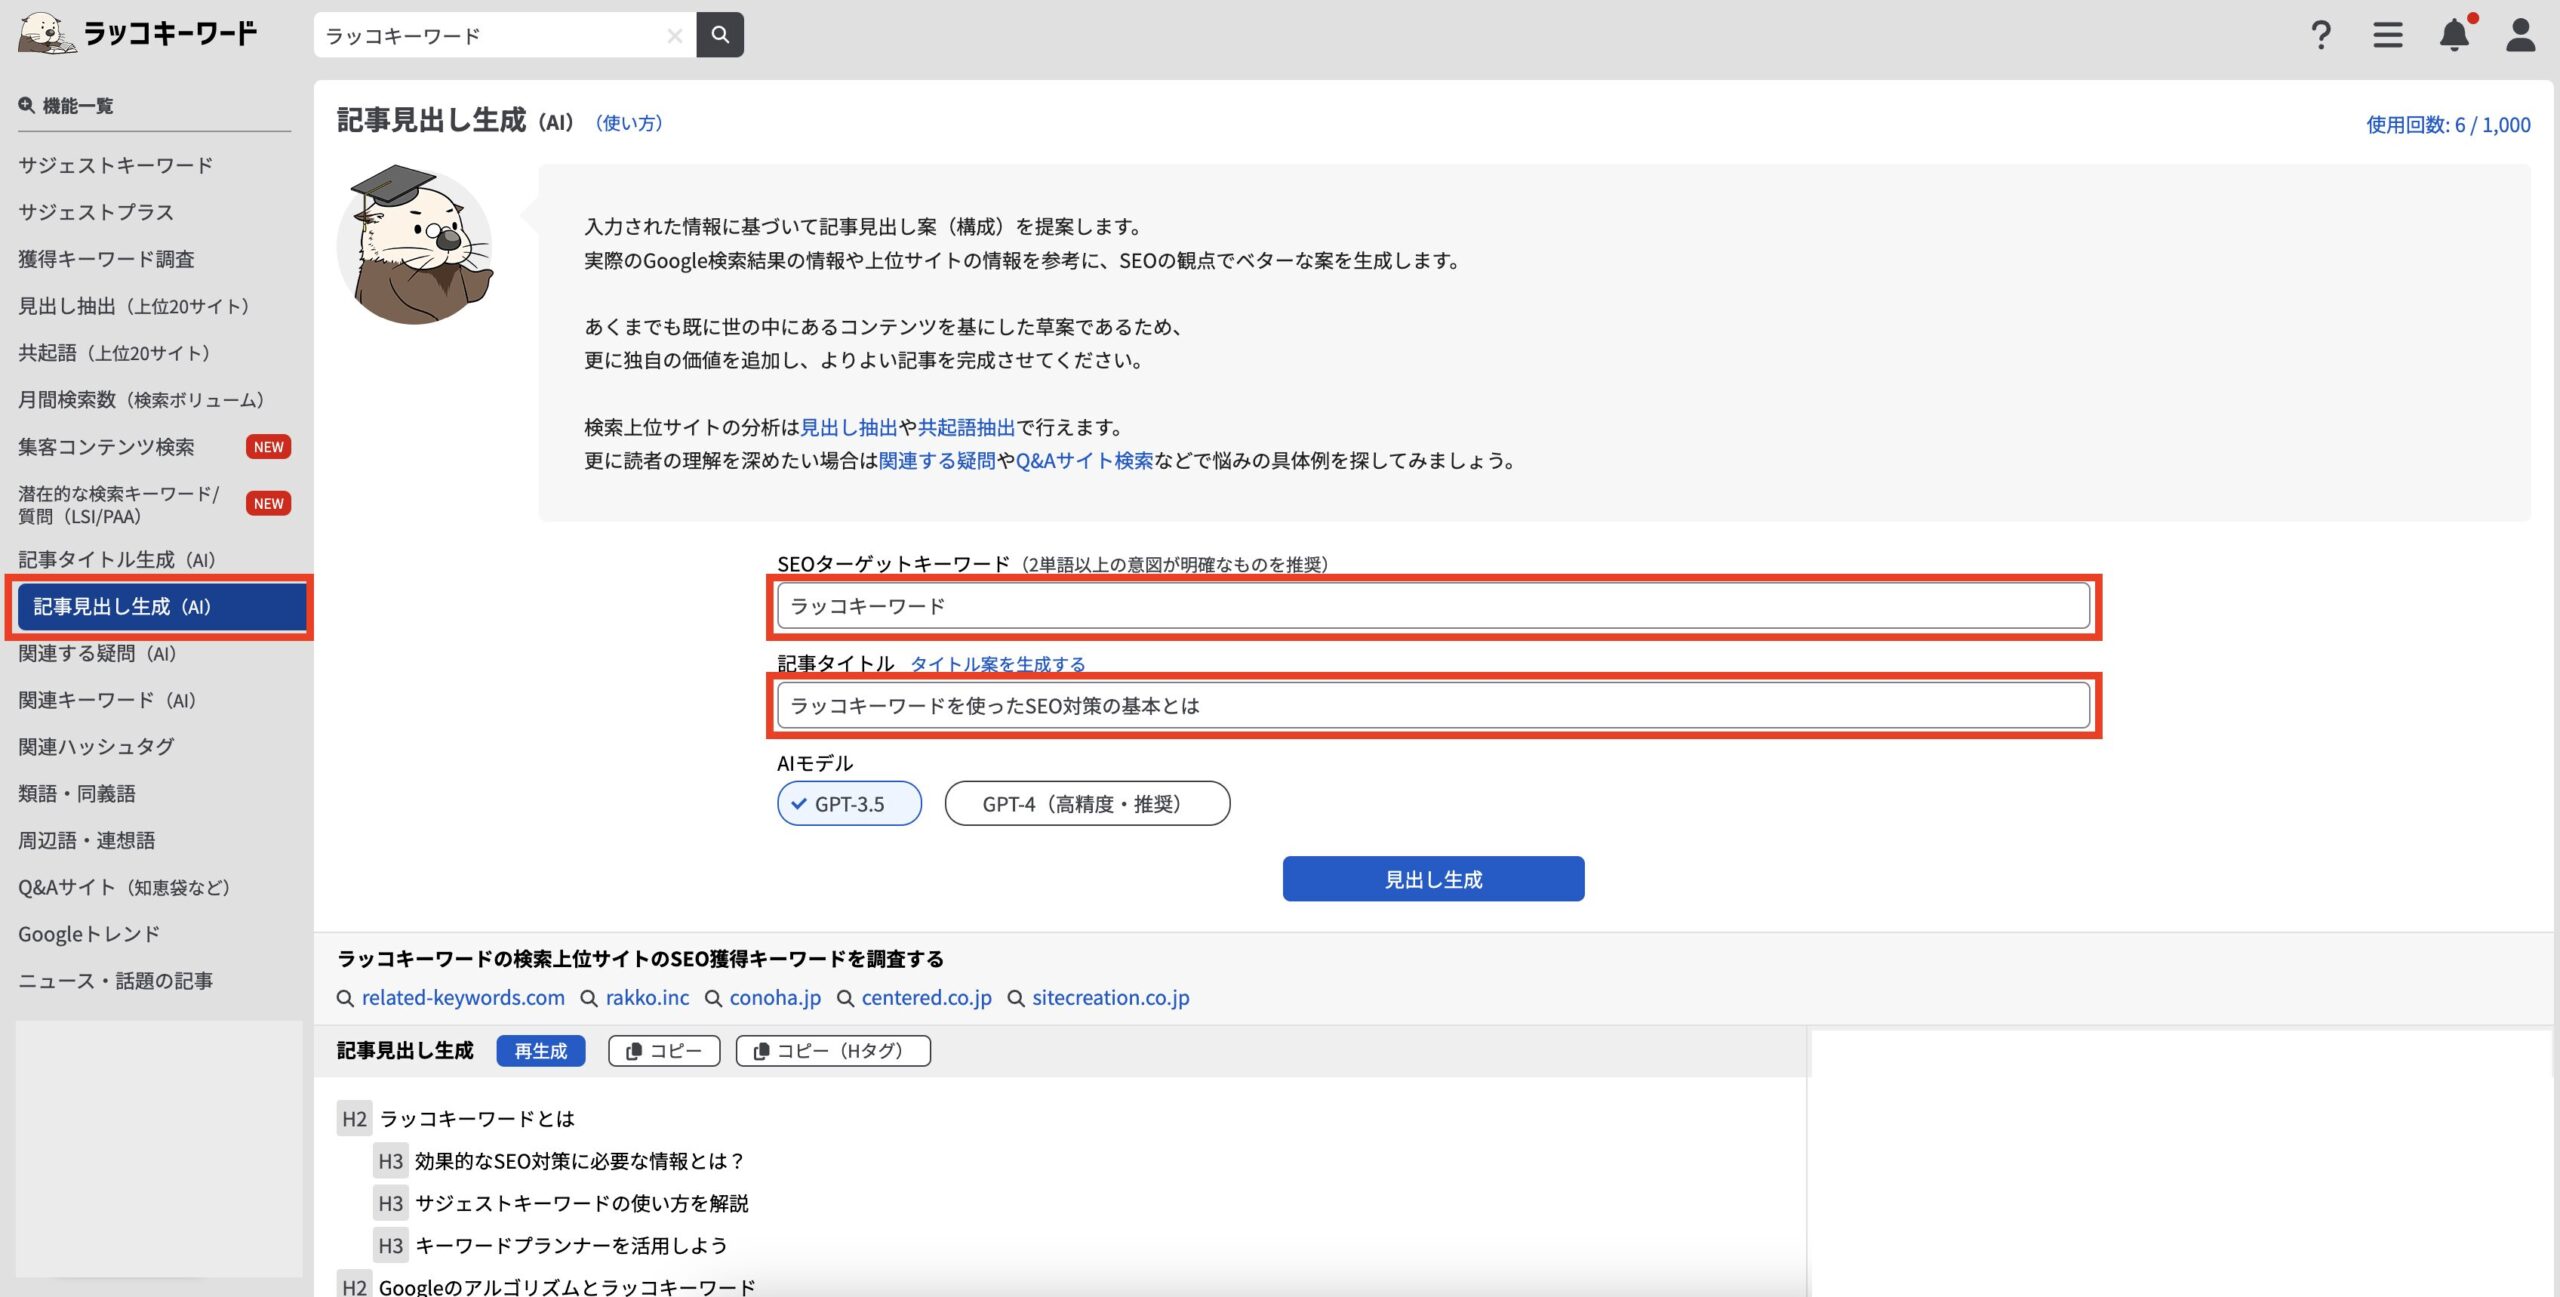Click magnifier icon next to rakko.inc
2560x1297 pixels.
(589, 998)
